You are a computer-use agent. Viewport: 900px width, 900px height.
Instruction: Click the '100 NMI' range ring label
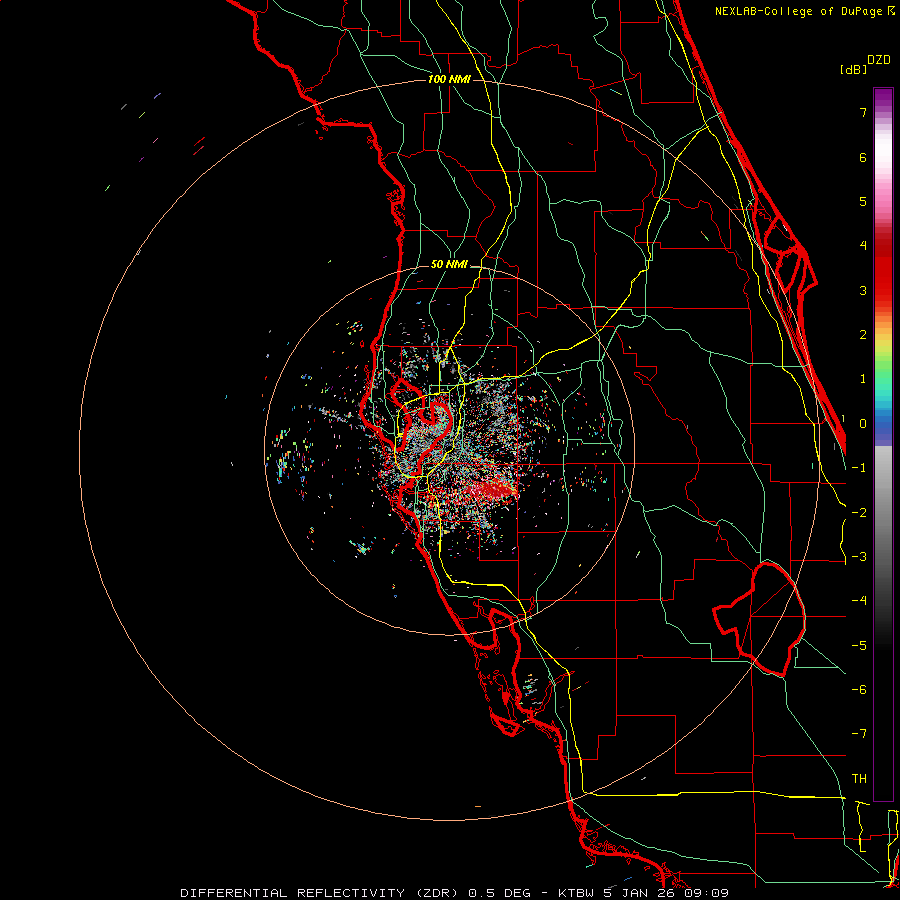point(449,79)
